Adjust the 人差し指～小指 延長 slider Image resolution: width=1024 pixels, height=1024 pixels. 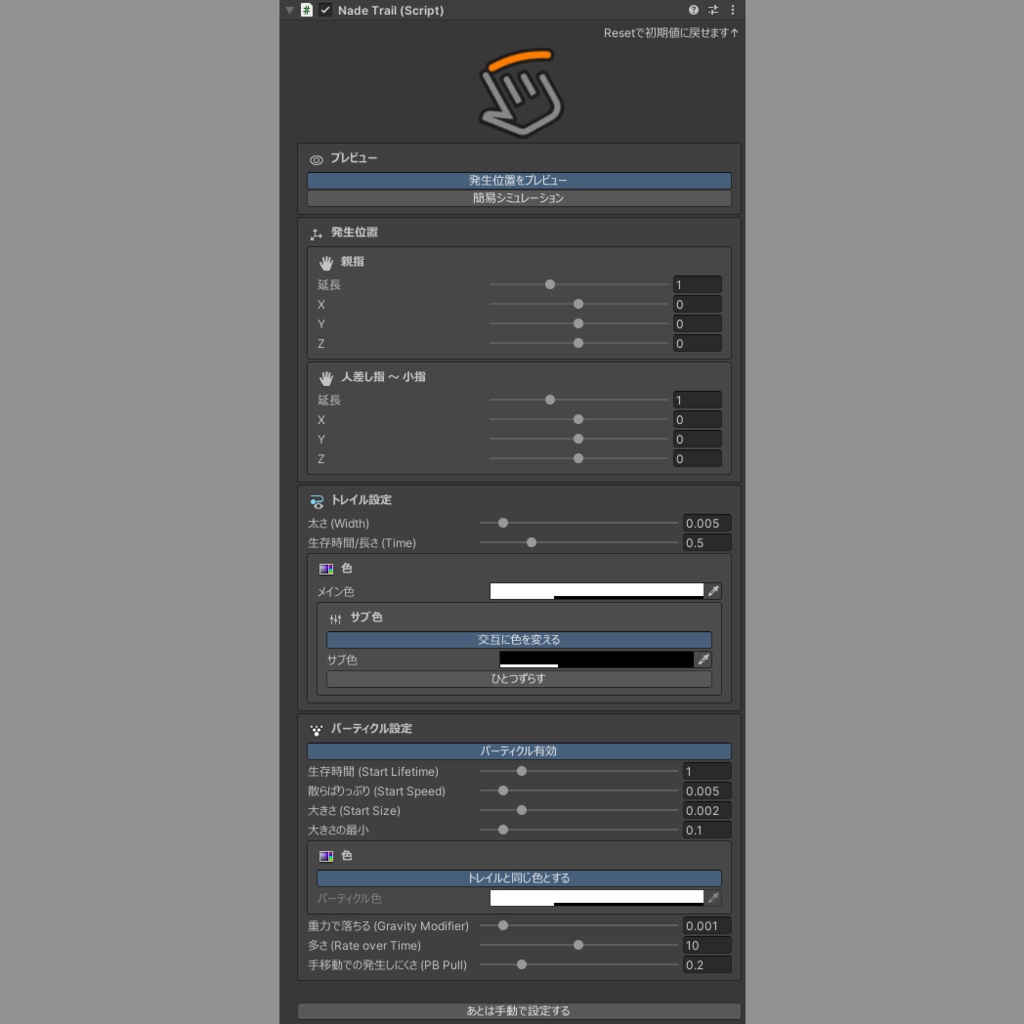pyautogui.click(x=579, y=400)
